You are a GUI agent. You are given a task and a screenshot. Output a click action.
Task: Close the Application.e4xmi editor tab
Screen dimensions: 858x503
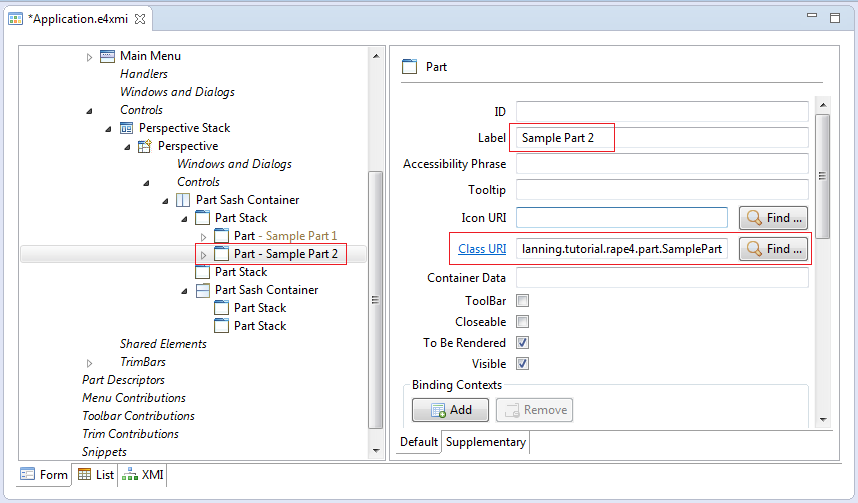pos(140,19)
